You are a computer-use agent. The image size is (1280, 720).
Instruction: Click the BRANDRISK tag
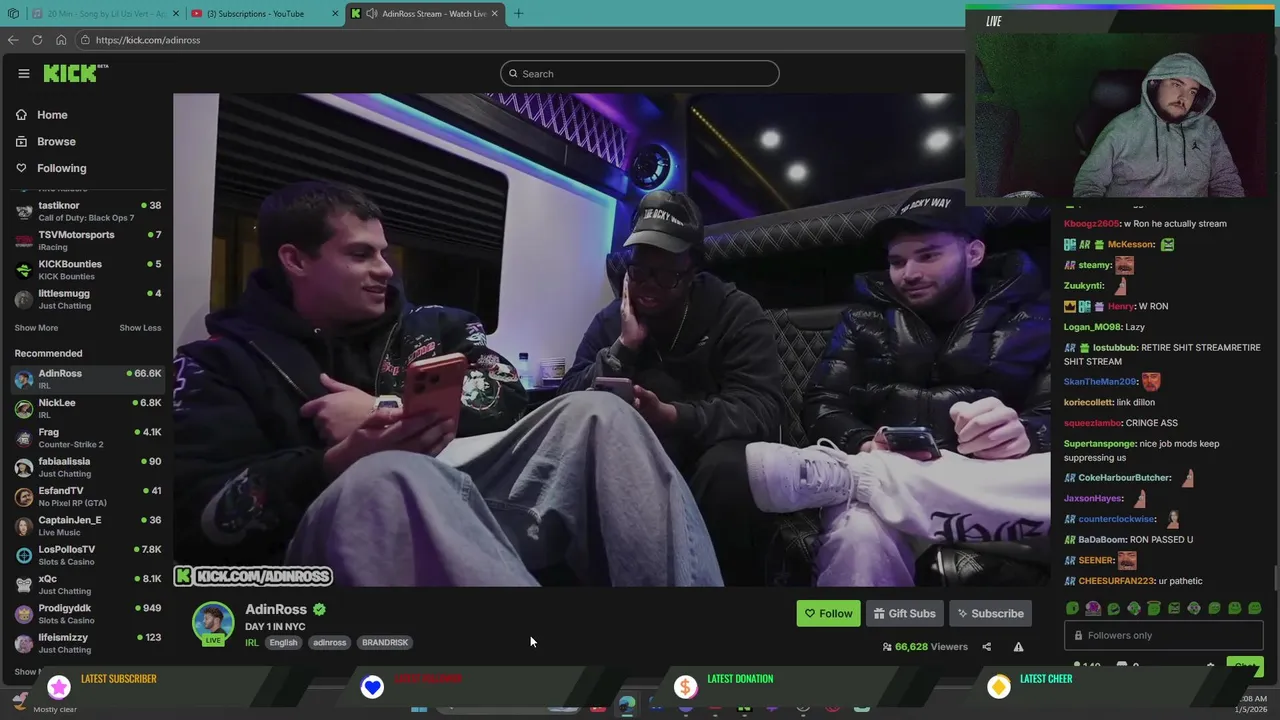pos(385,642)
